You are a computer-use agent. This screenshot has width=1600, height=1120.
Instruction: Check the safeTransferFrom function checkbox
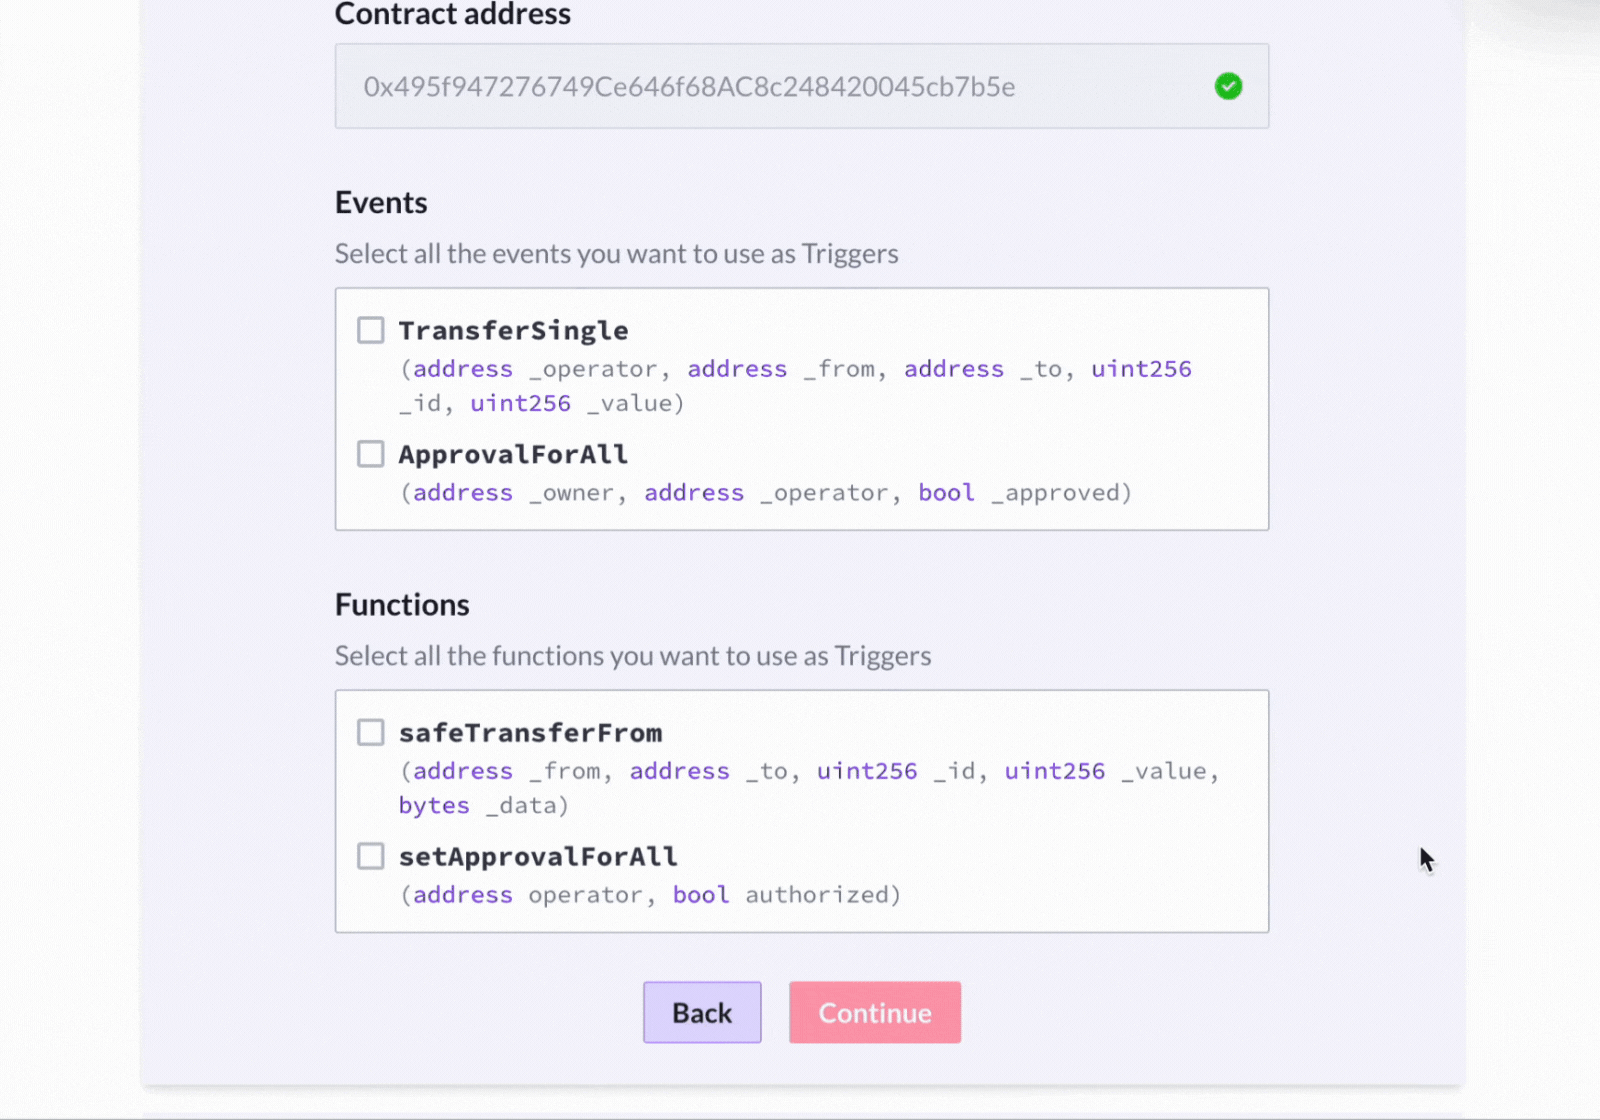370,731
